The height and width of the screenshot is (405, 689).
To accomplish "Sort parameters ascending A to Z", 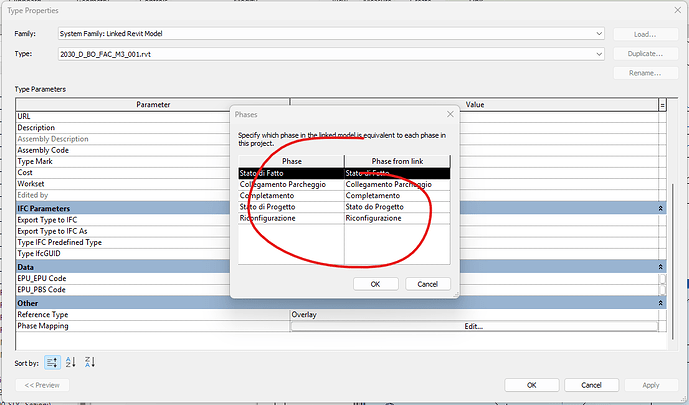I will pos(72,362).
